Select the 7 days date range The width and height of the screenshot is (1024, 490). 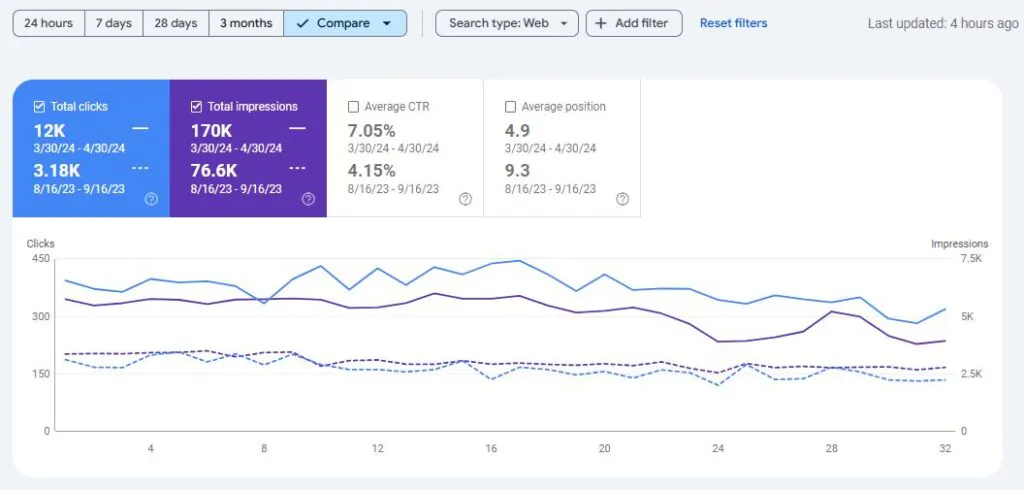point(114,24)
